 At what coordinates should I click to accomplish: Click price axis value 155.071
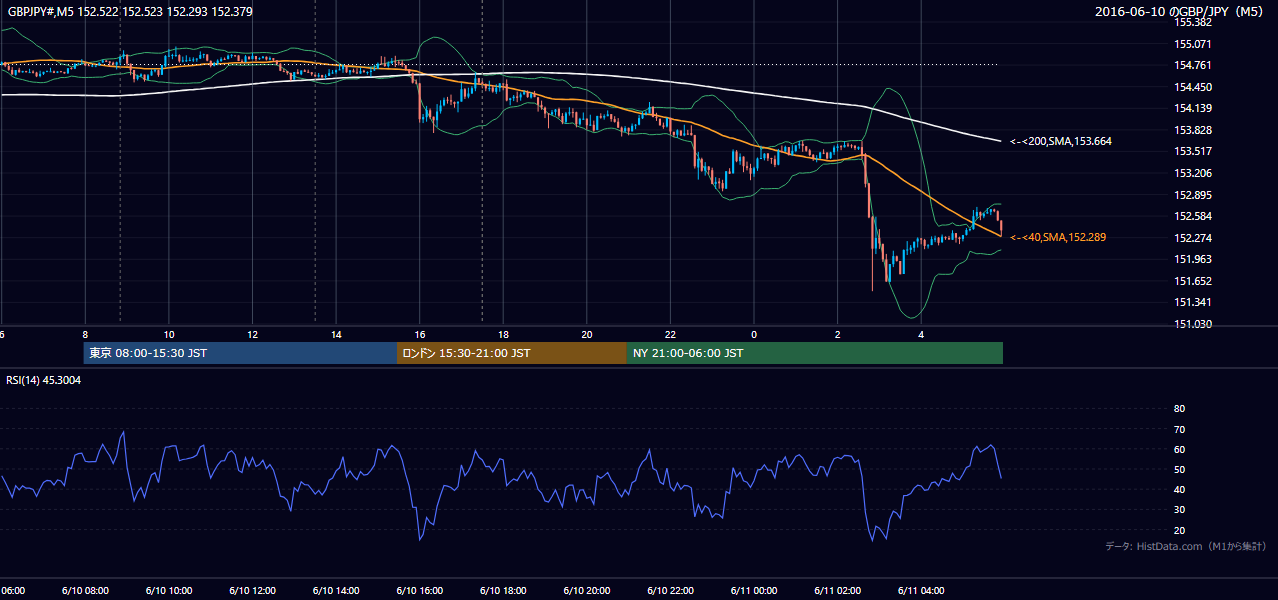[1194, 44]
